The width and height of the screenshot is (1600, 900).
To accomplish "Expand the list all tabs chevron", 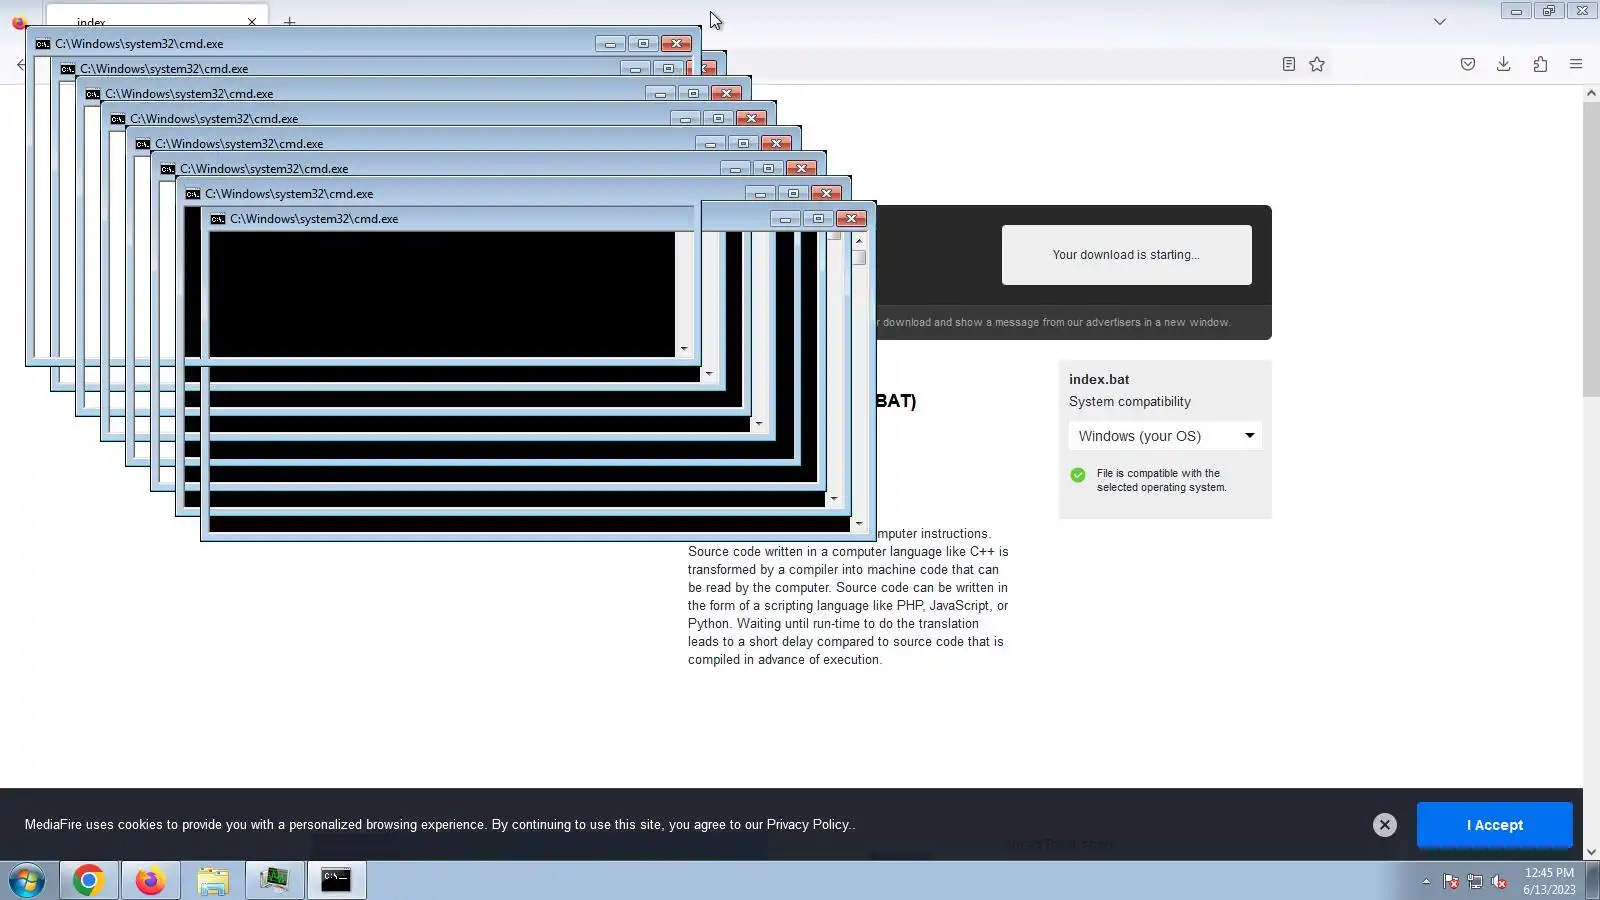I will [x=1440, y=21].
